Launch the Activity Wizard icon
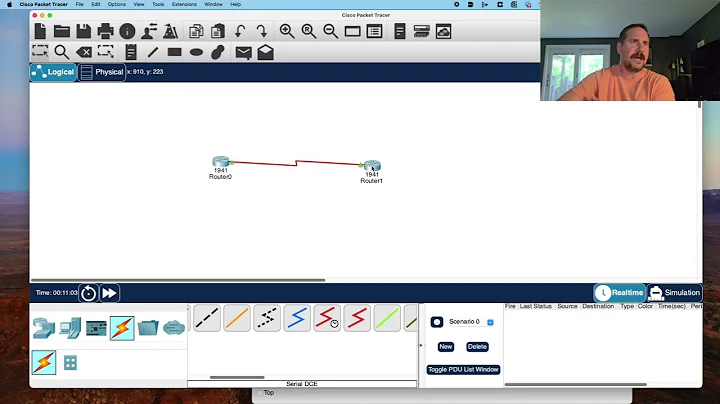Screen dimensions: 720x404 (170, 31)
